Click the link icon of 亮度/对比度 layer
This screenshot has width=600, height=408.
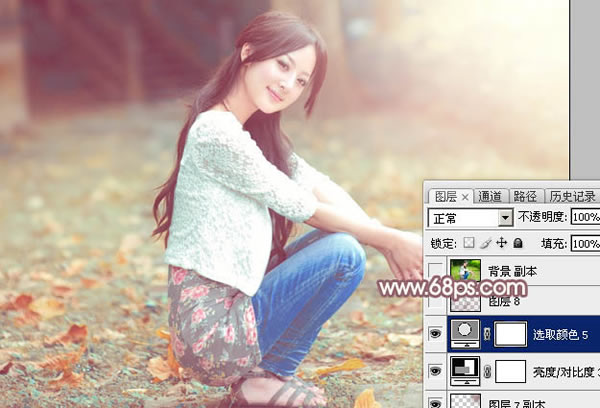(487, 371)
